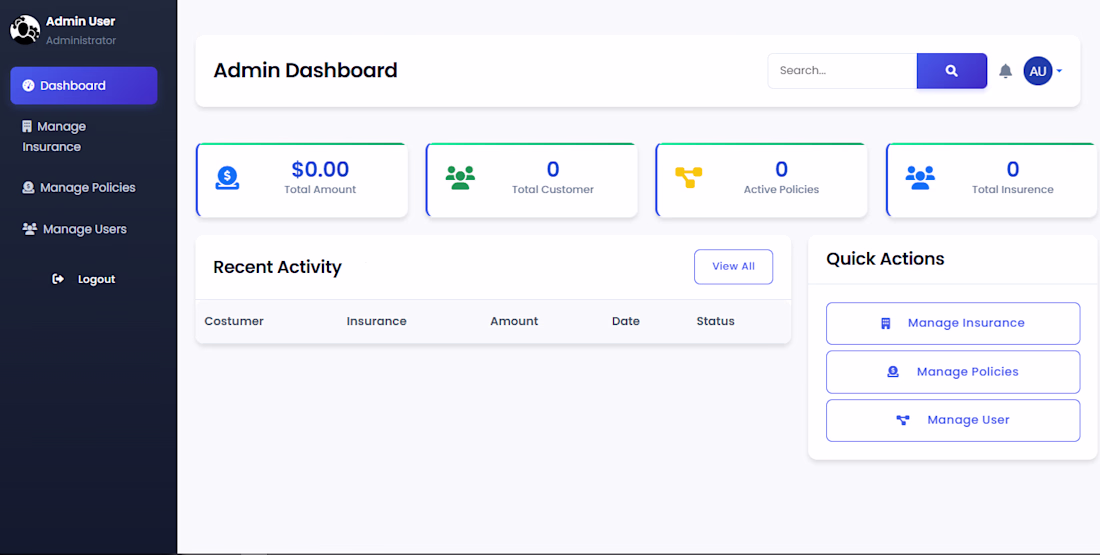The image size is (1100, 555).
Task: Click the Administrator role text
Action: (81, 41)
